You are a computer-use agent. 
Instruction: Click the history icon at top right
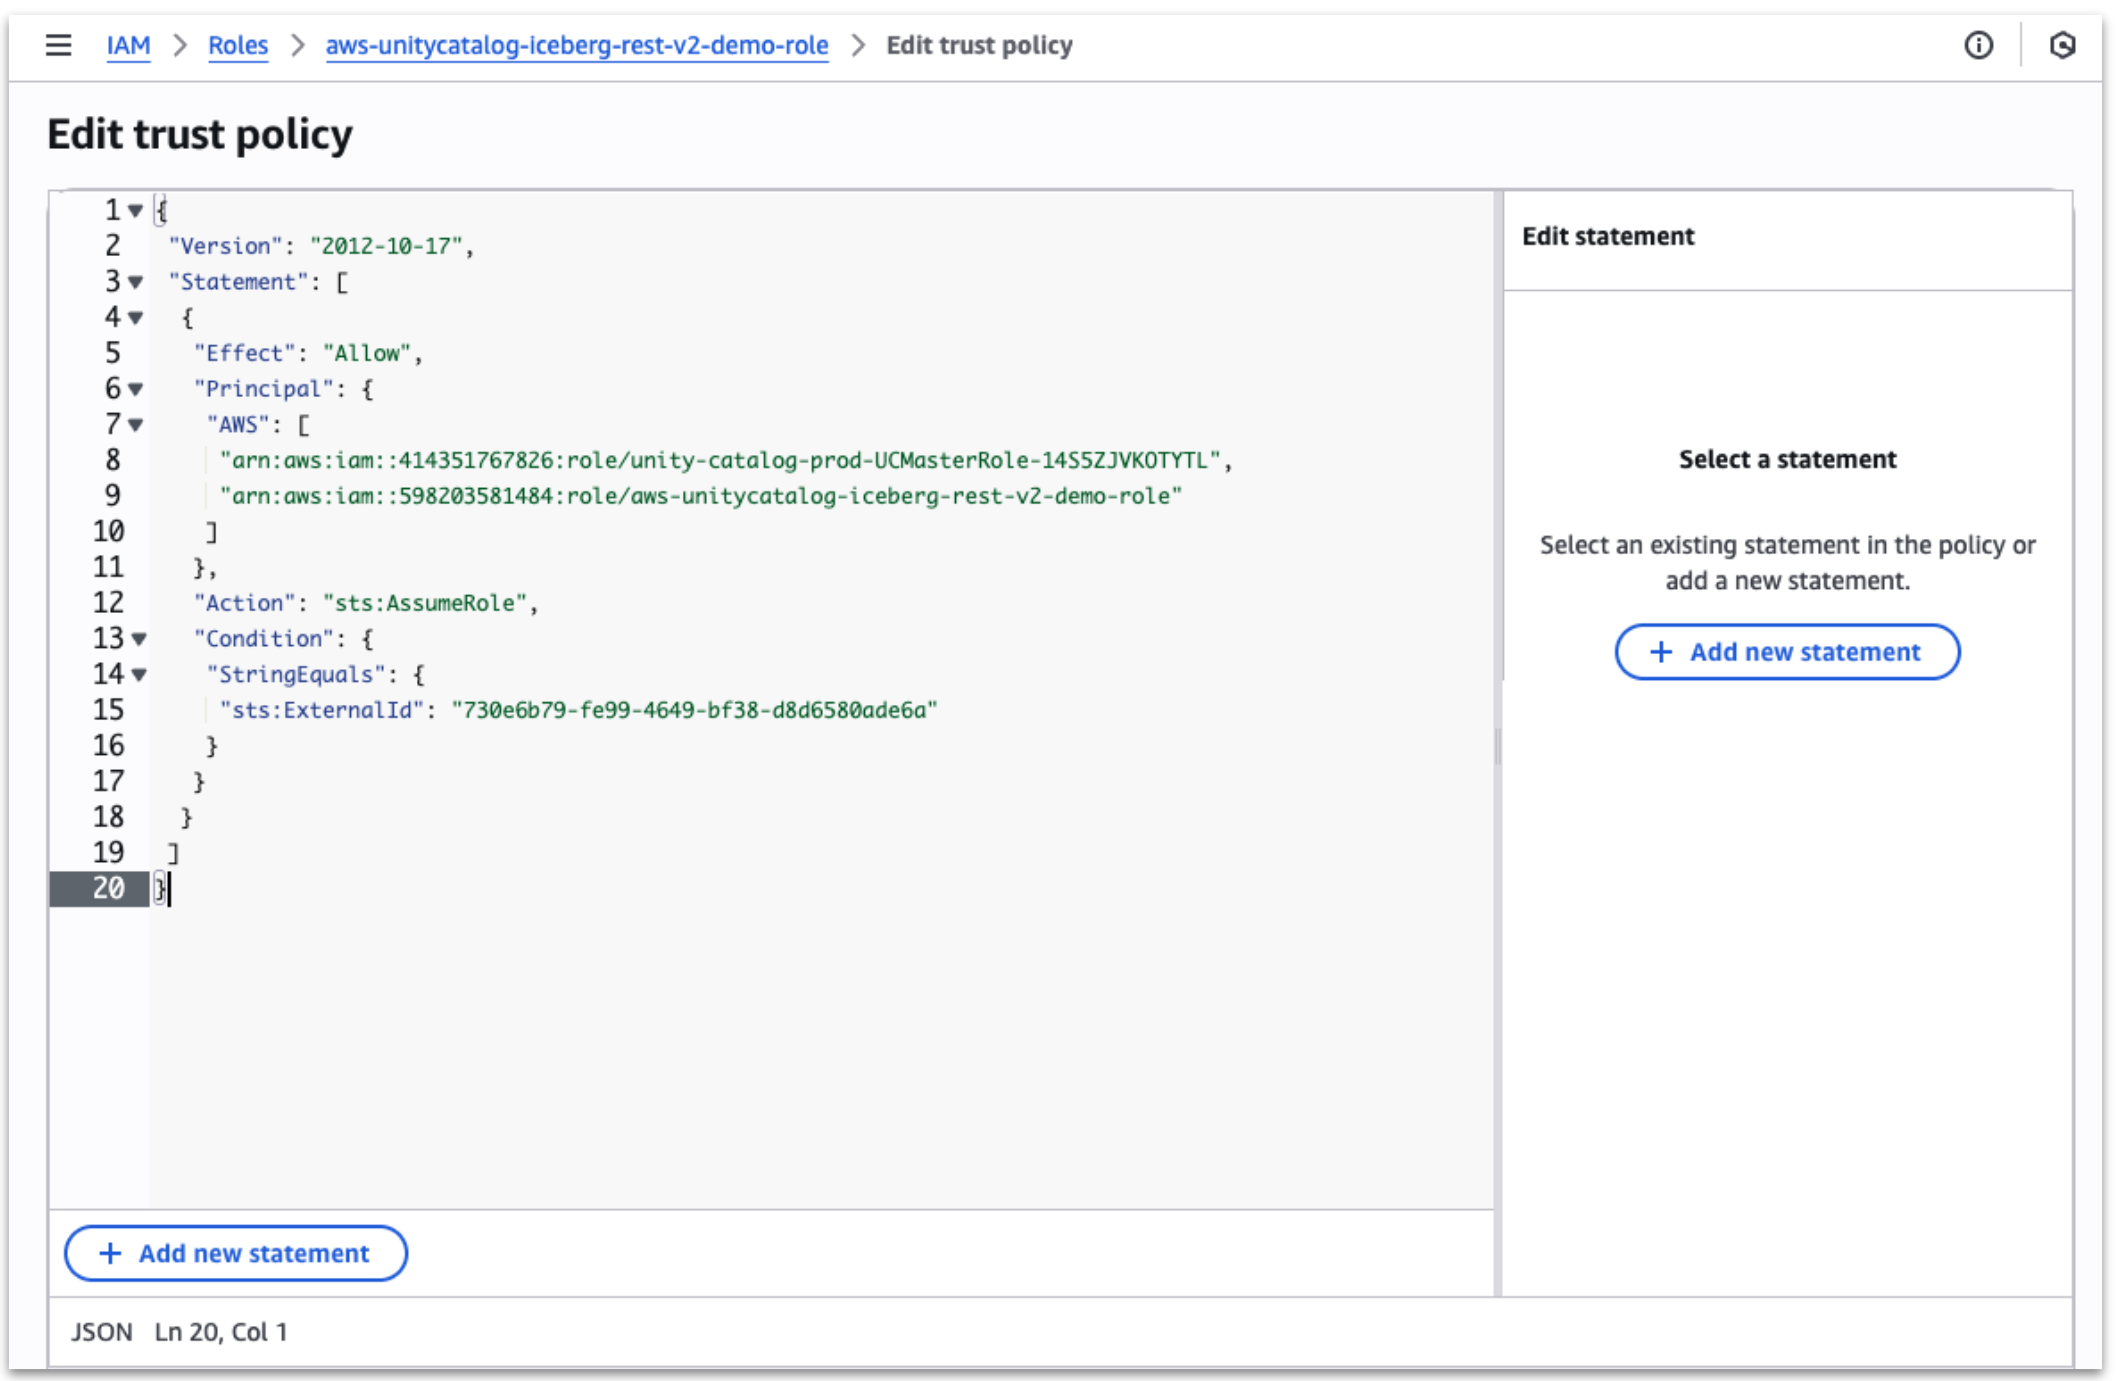[2063, 45]
